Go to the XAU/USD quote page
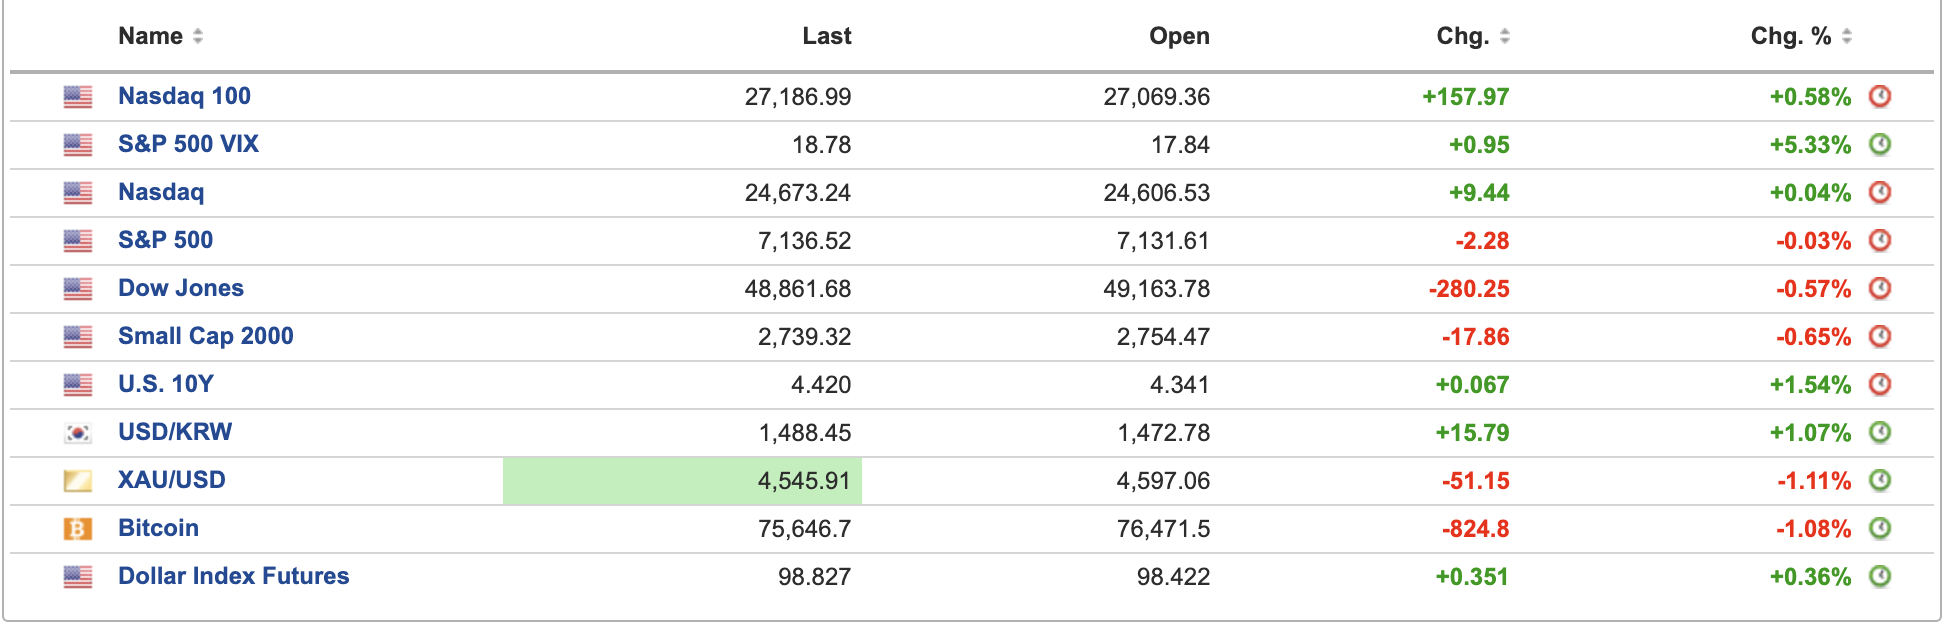 pos(172,480)
